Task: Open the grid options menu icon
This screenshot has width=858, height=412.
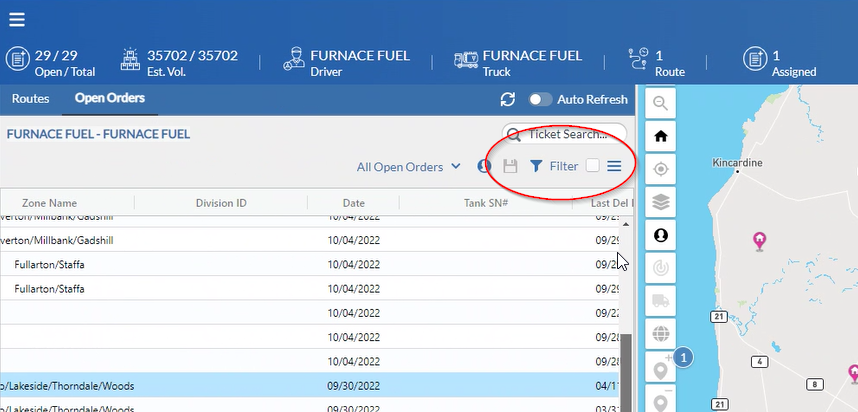Action: coord(614,166)
